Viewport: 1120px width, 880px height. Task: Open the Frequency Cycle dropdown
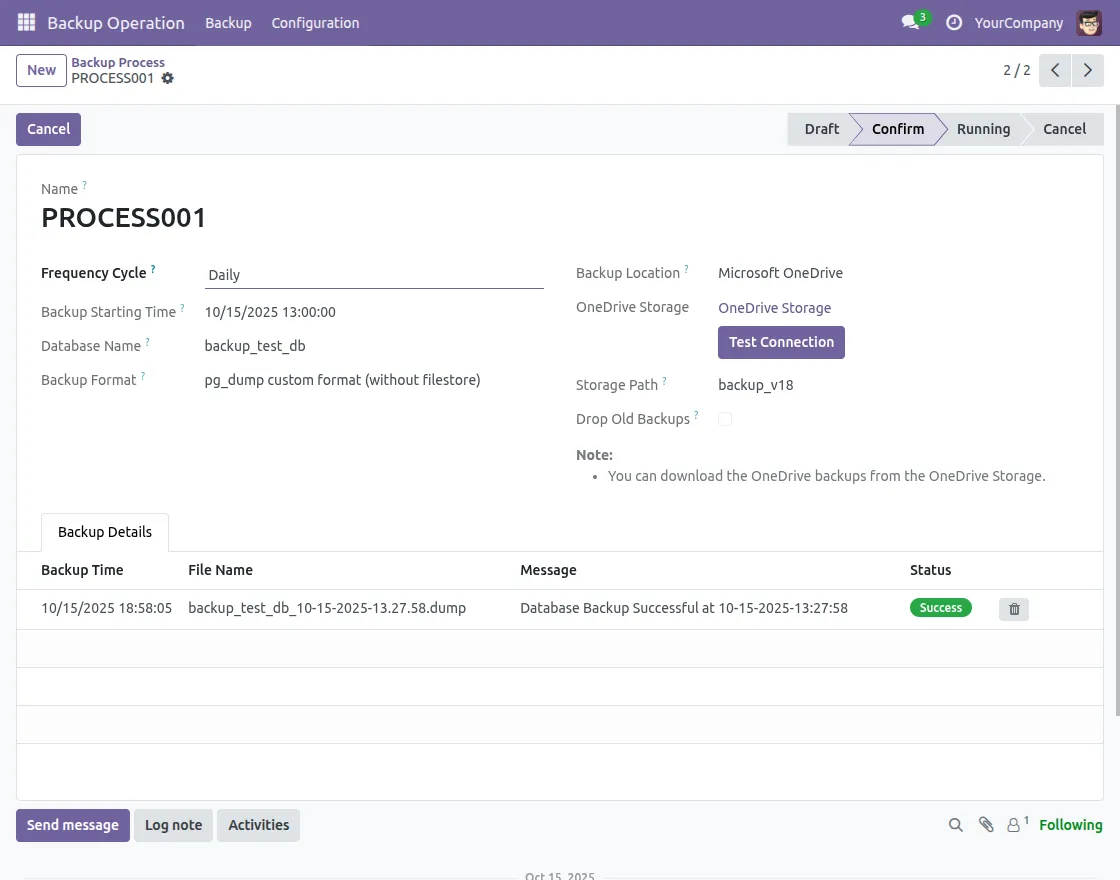(x=373, y=275)
